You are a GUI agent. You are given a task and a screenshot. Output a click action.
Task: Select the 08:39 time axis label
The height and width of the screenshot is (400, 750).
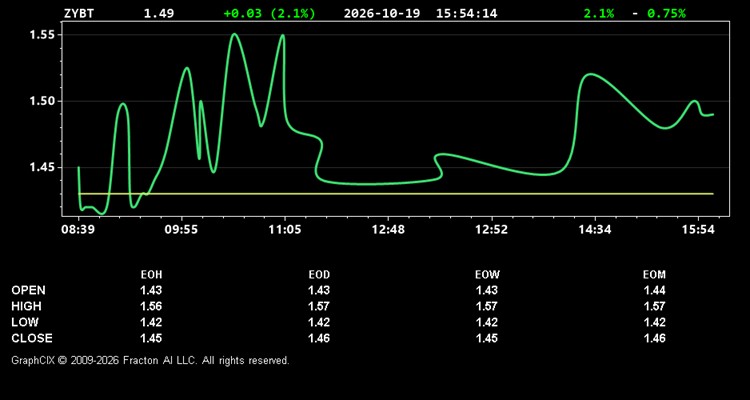pyautogui.click(x=78, y=229)
